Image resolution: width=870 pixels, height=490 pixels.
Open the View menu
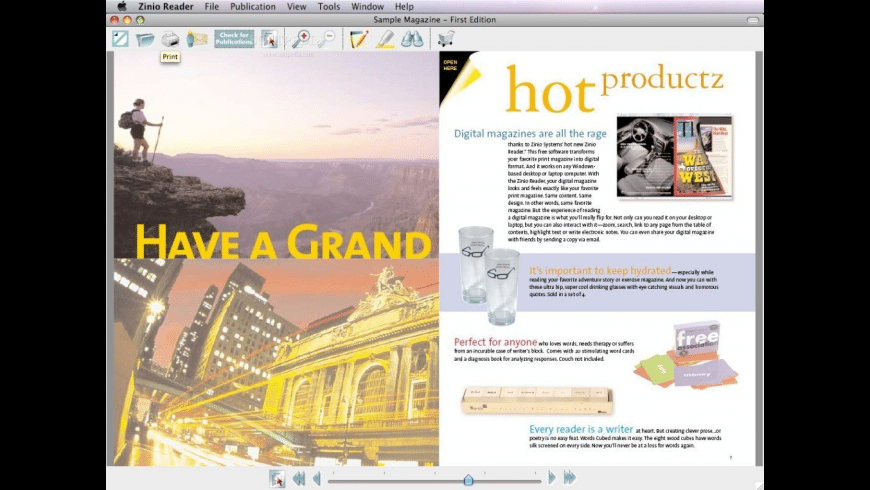296,7
